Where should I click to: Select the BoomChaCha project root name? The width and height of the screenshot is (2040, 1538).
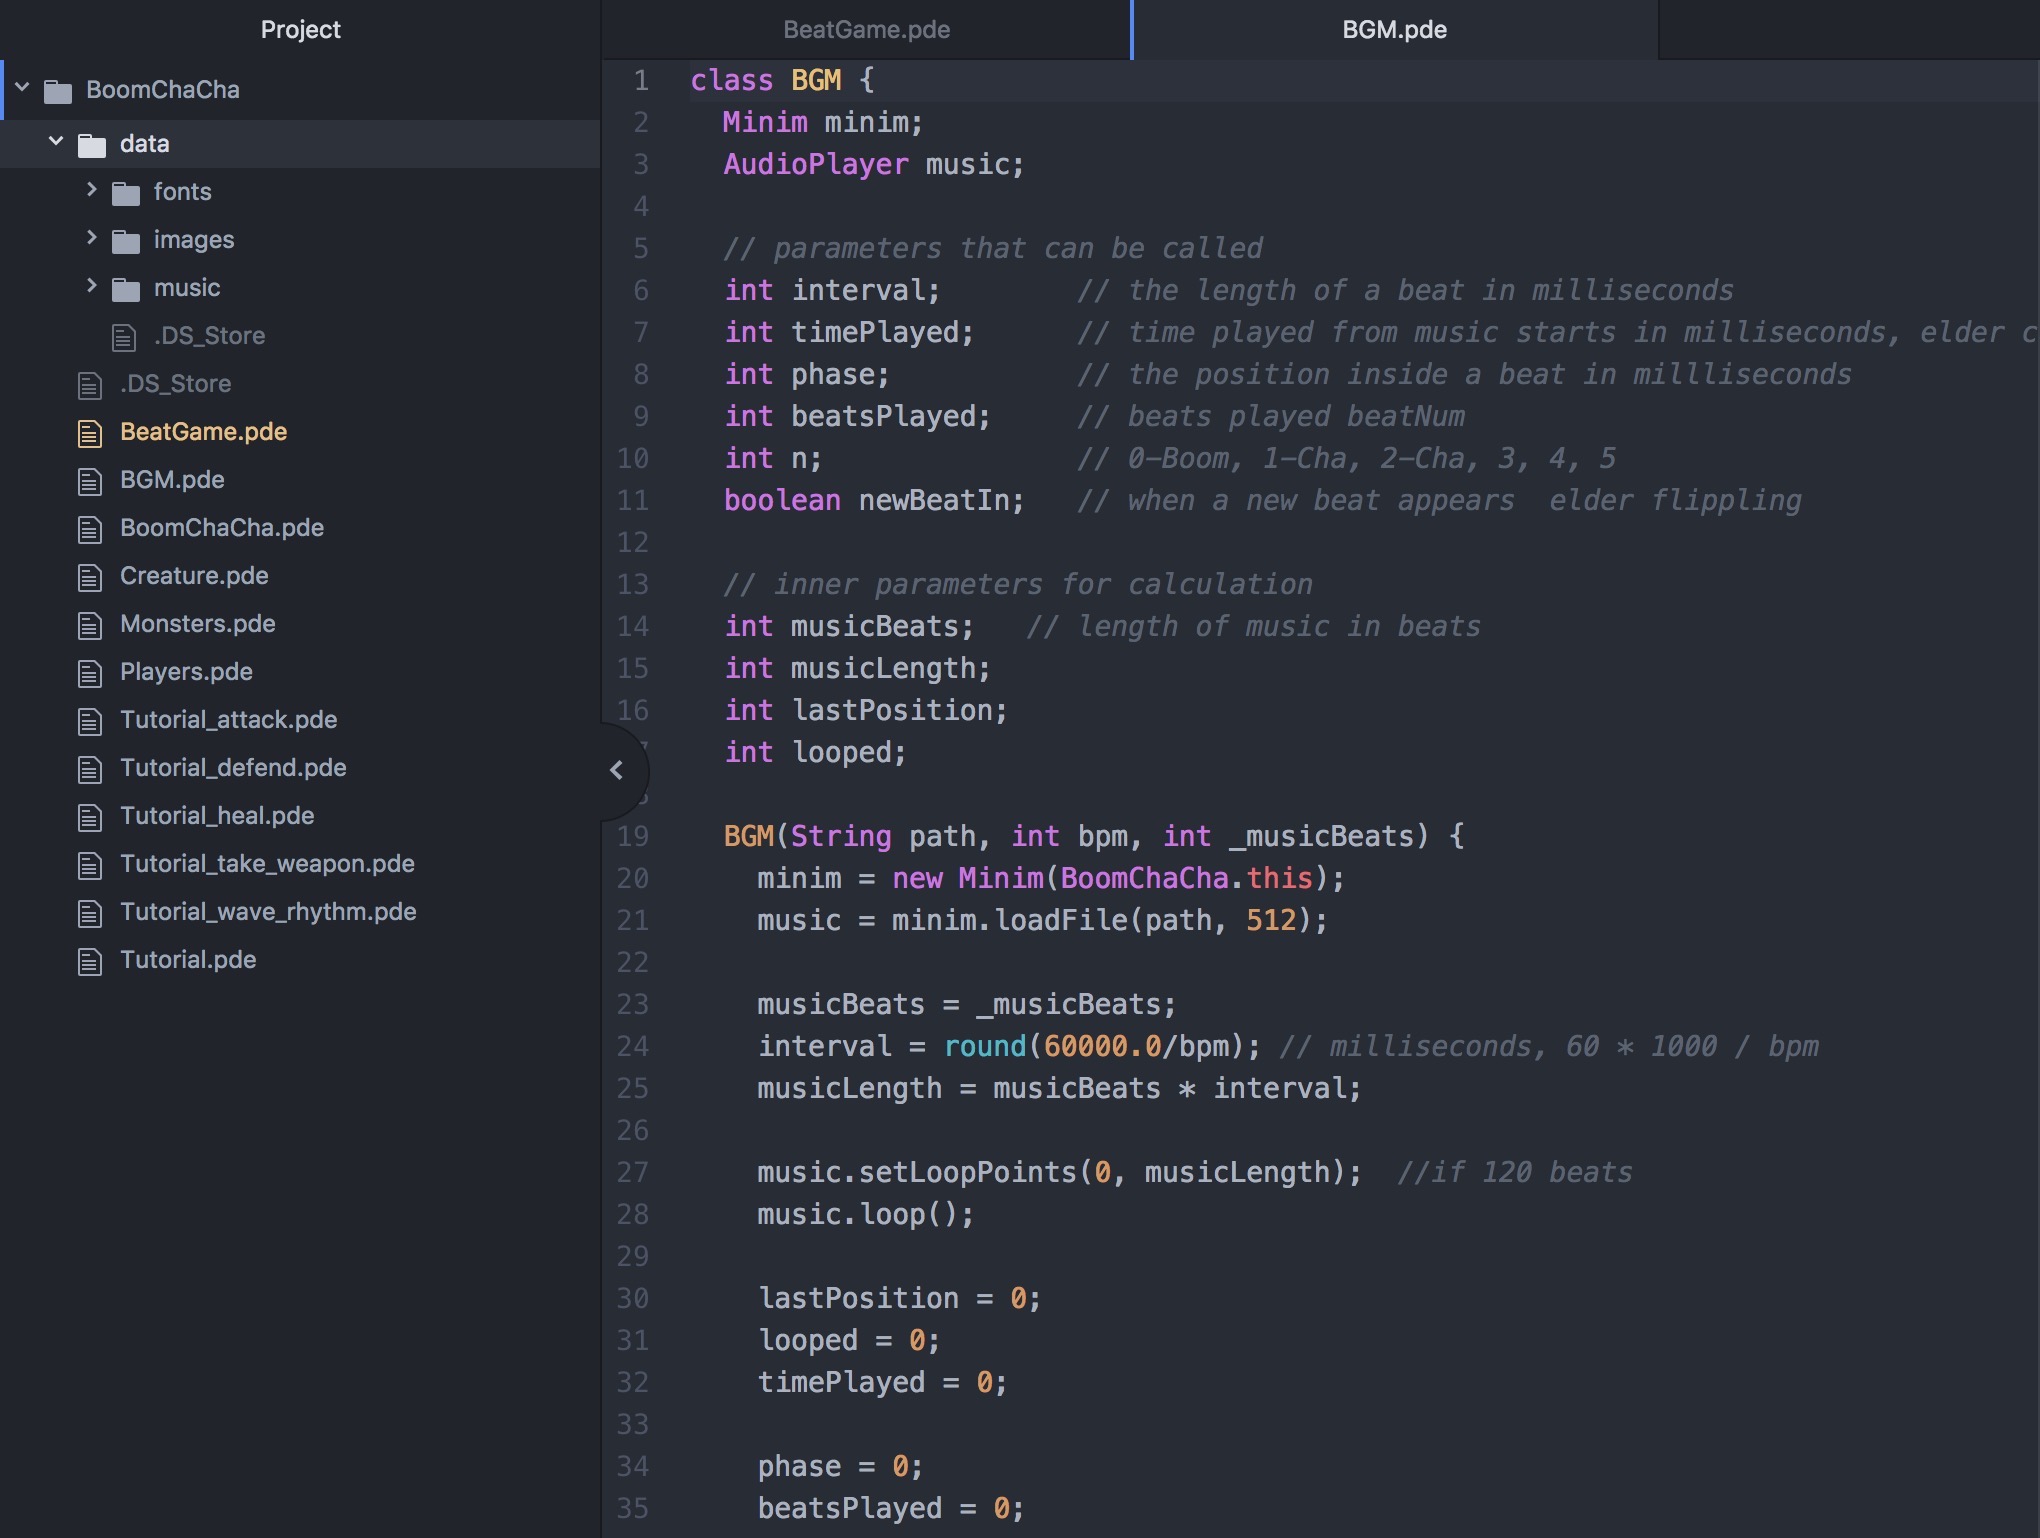coord(163,89)
